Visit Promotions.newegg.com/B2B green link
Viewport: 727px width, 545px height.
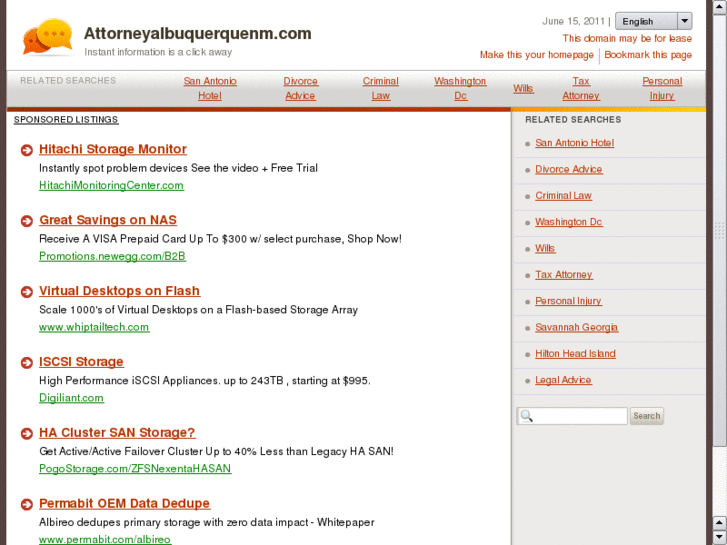coord(112,256)
